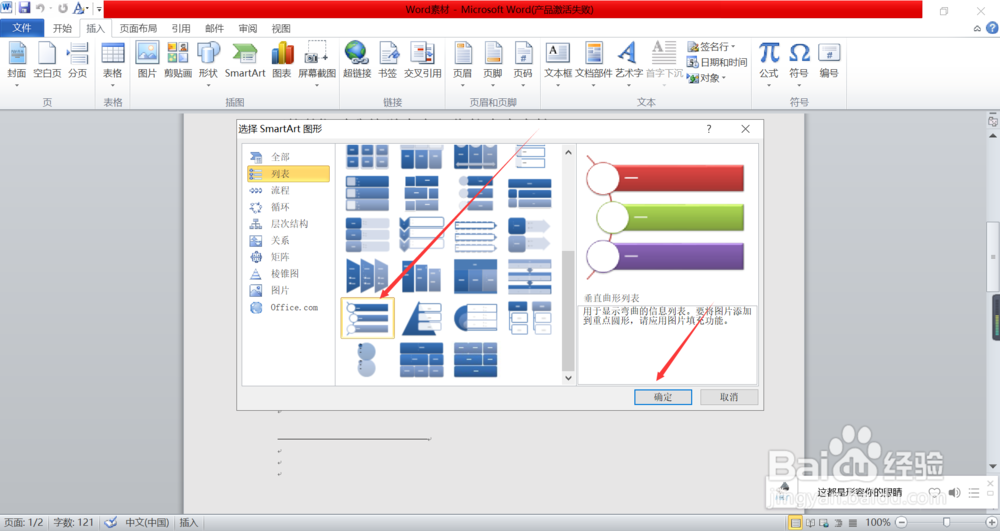Switch to the Mailings (邮件) tab

[x=214, y=28]
